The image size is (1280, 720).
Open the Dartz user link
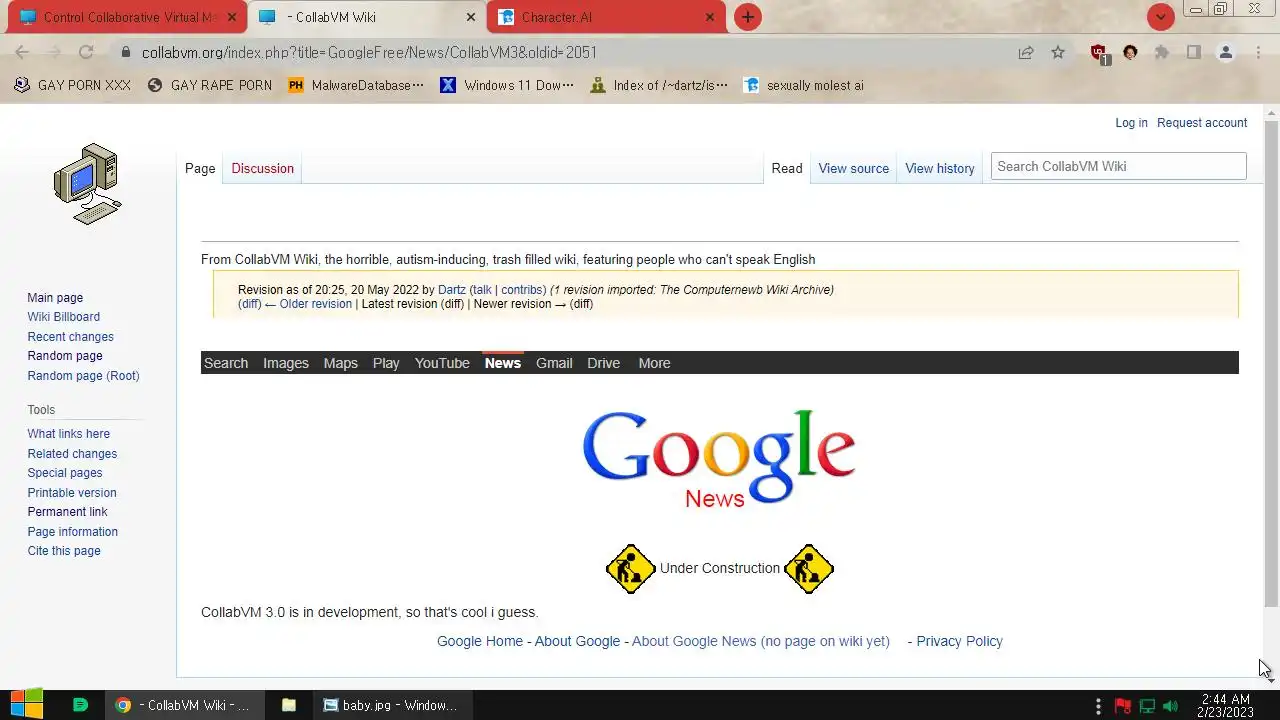point(452,290)
